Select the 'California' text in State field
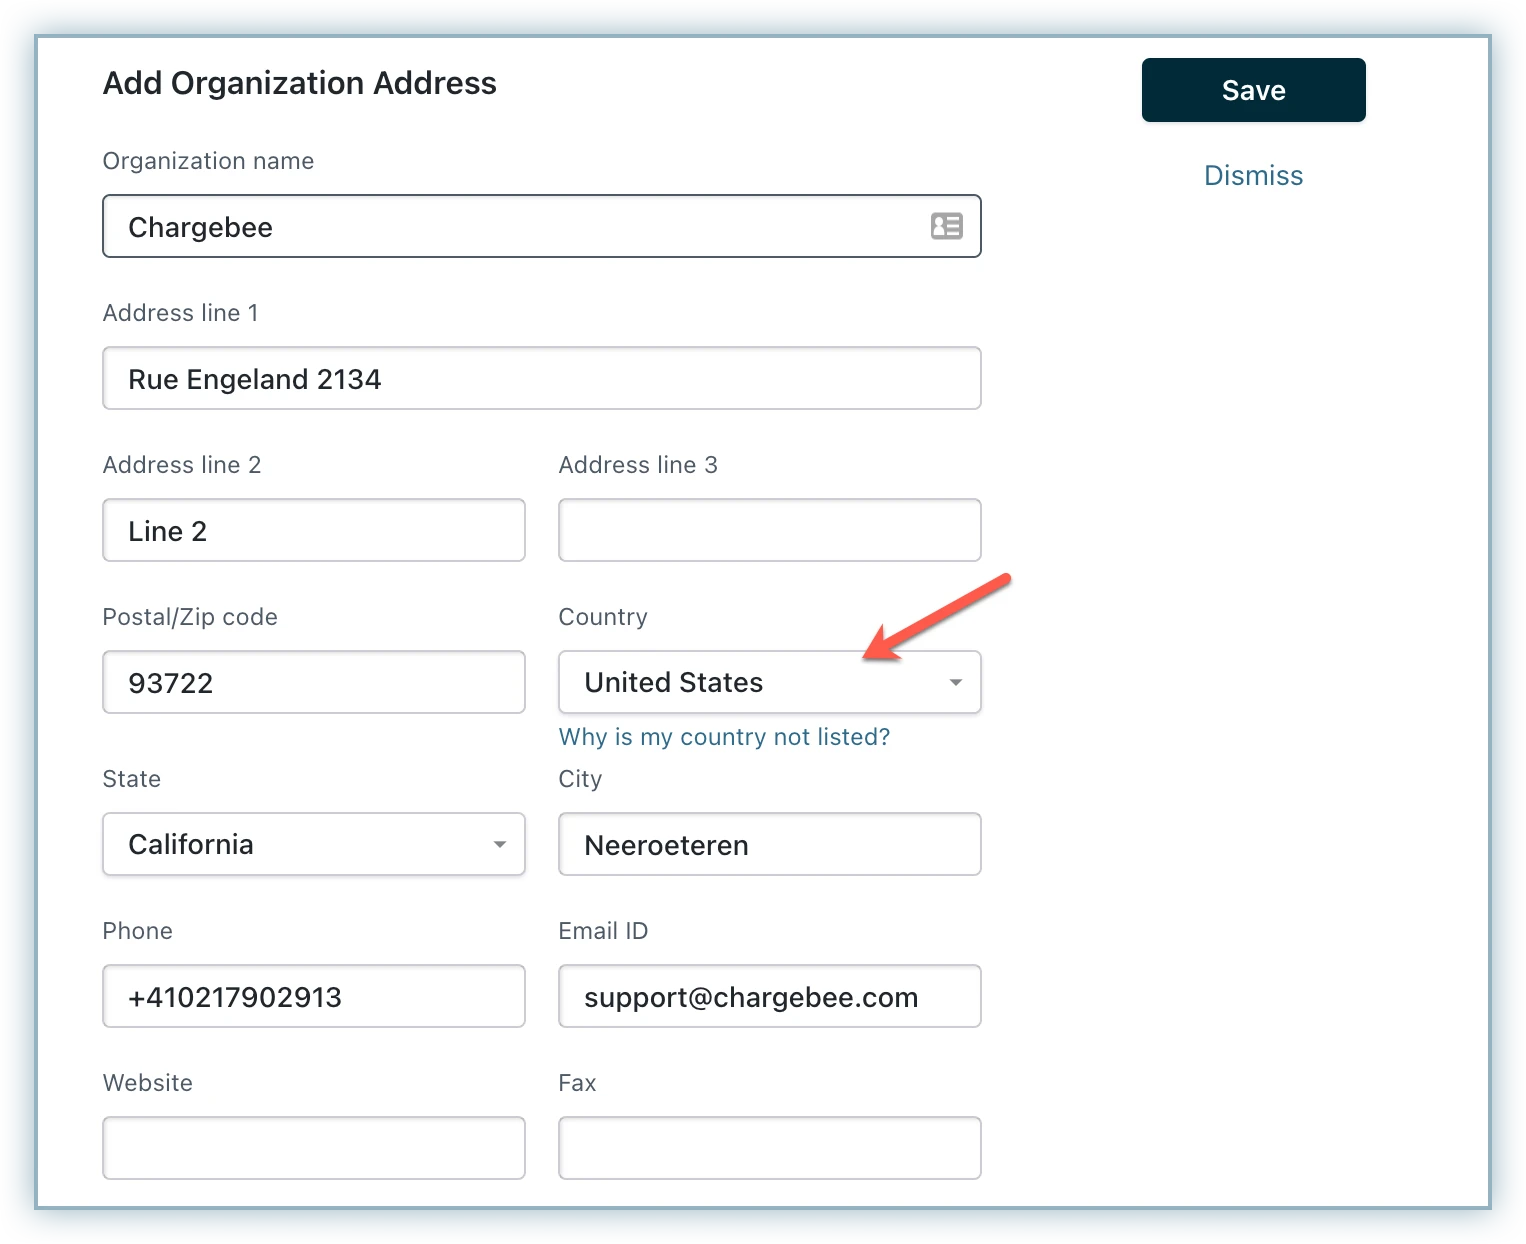Screen dimensions: 1526x1244 191,844
